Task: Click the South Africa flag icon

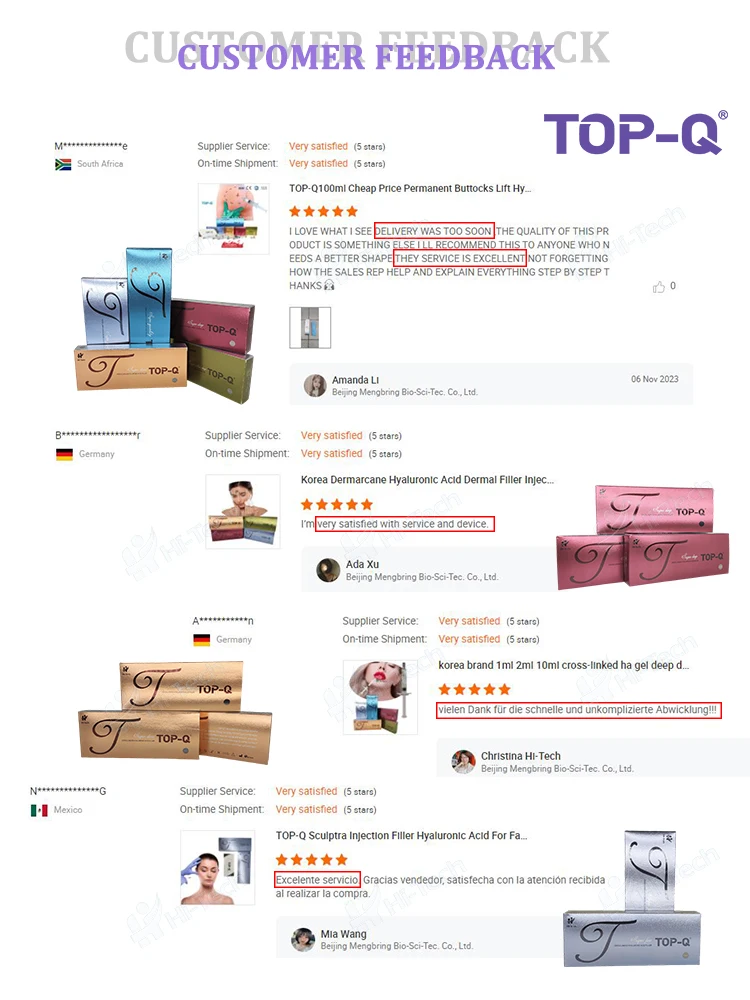Action: 63,164
